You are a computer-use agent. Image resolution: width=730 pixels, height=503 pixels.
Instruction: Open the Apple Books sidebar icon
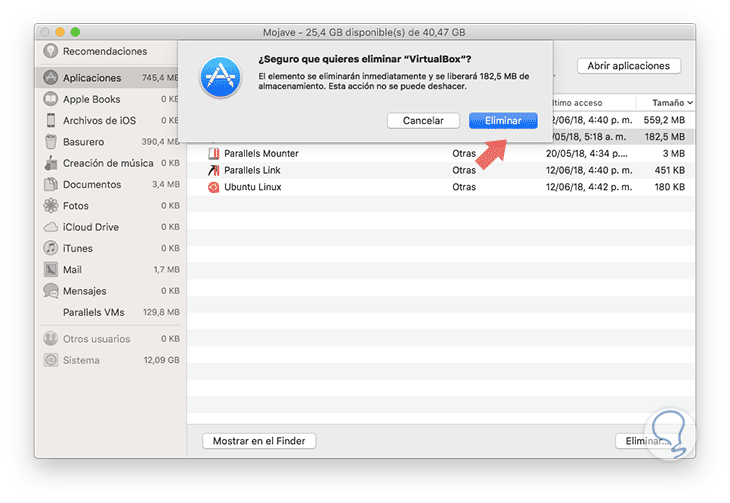point(50,100)
